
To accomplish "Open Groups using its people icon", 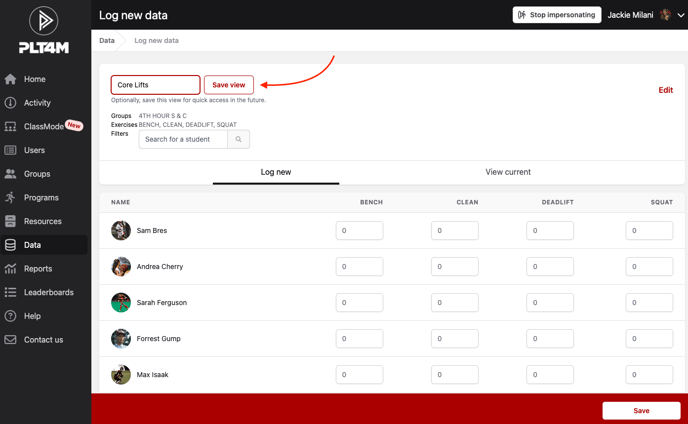I will 11,174.
